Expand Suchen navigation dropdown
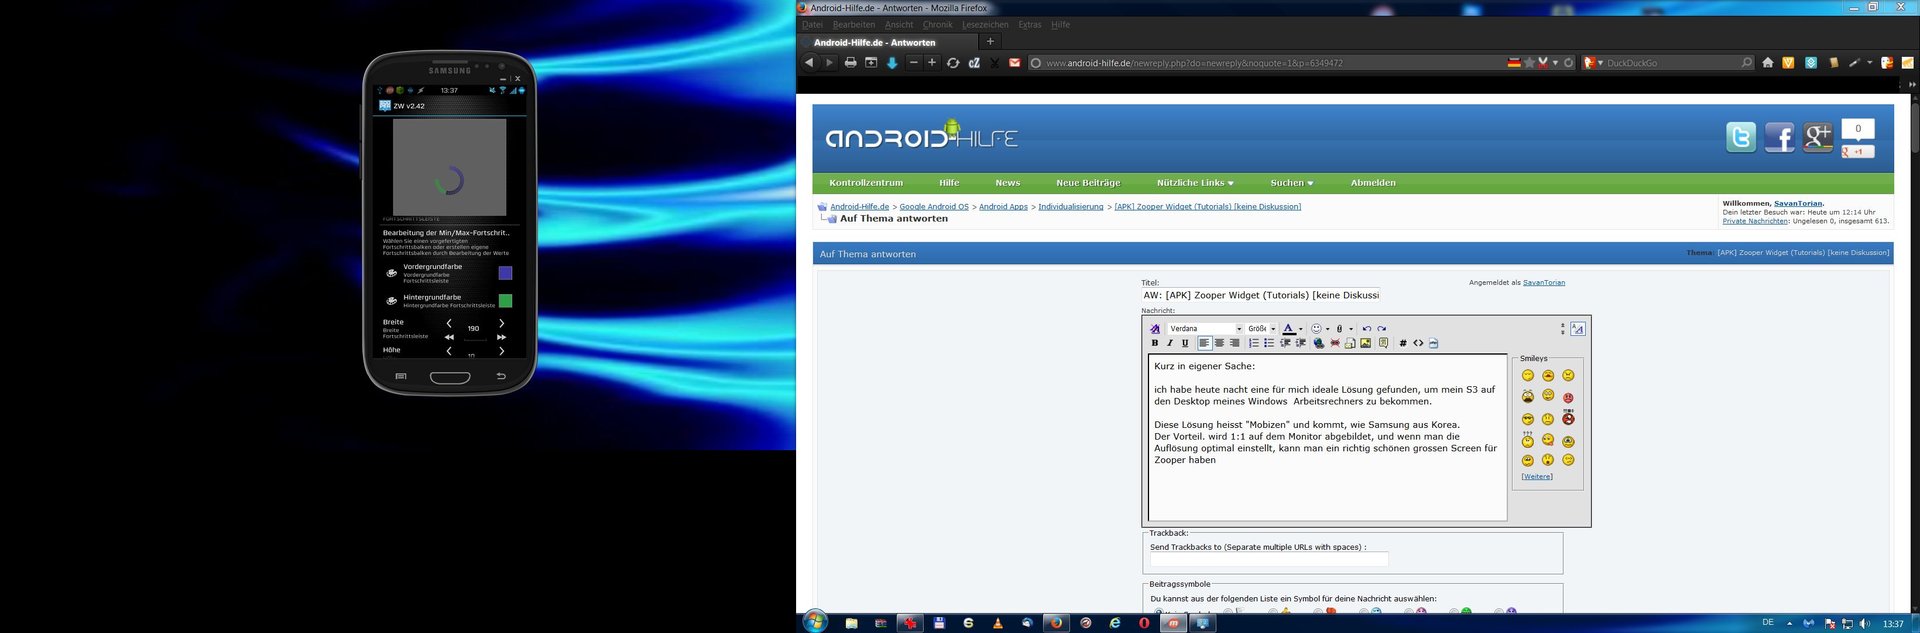1920x633 pixels. [1292, 183]
